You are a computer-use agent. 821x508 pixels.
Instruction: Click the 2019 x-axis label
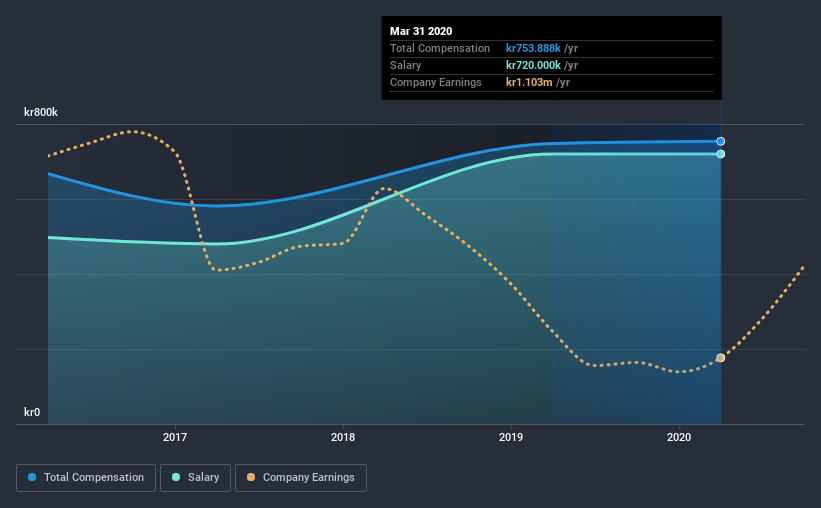point(511,437)
